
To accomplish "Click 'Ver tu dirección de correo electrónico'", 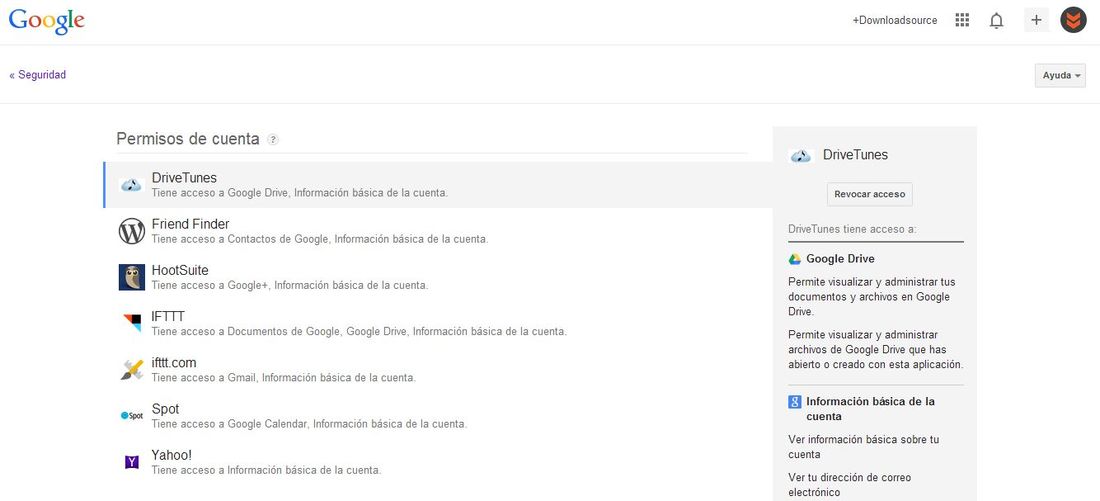I will coord(850,485).
